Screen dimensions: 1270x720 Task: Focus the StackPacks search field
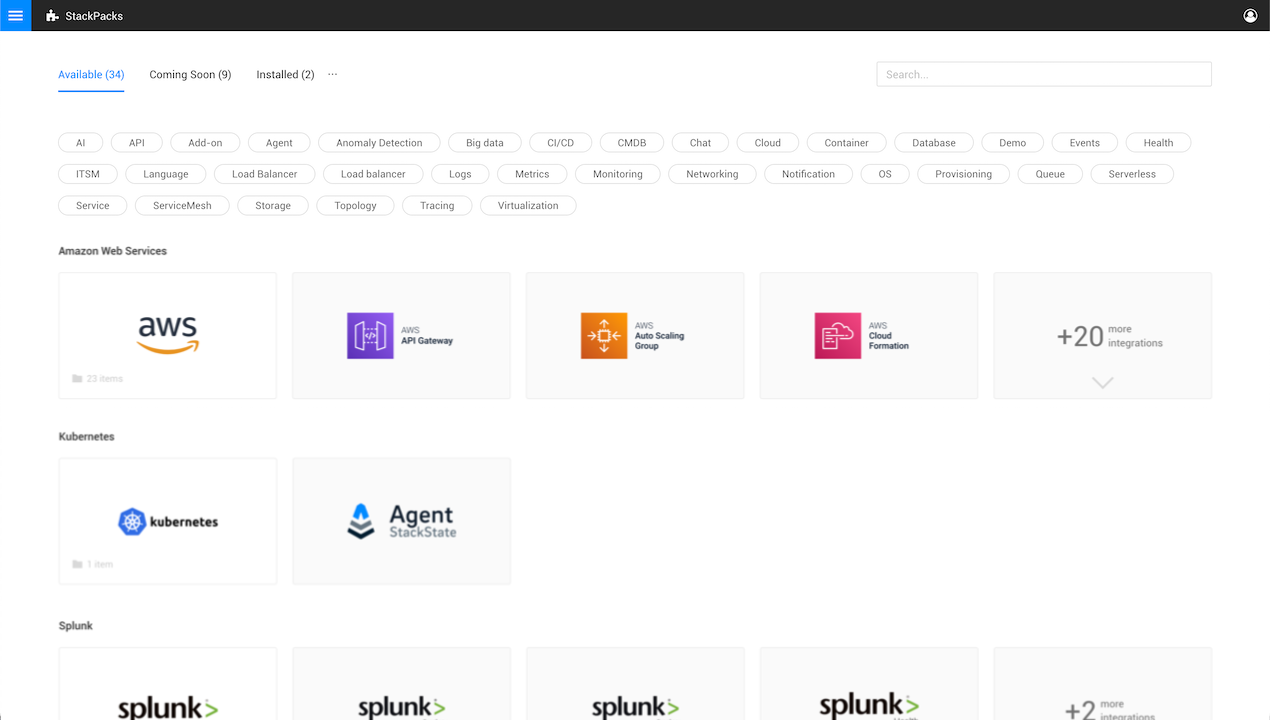pos(1044,74)
